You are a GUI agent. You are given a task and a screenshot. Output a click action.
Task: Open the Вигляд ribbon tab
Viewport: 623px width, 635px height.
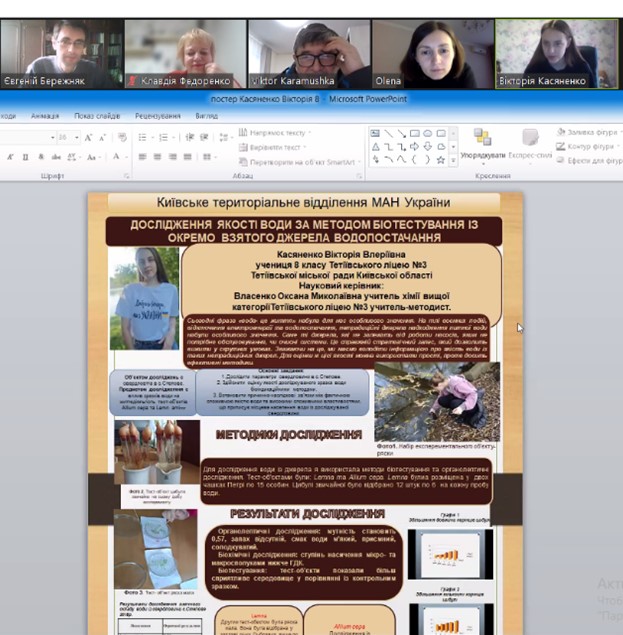(207, 116)
